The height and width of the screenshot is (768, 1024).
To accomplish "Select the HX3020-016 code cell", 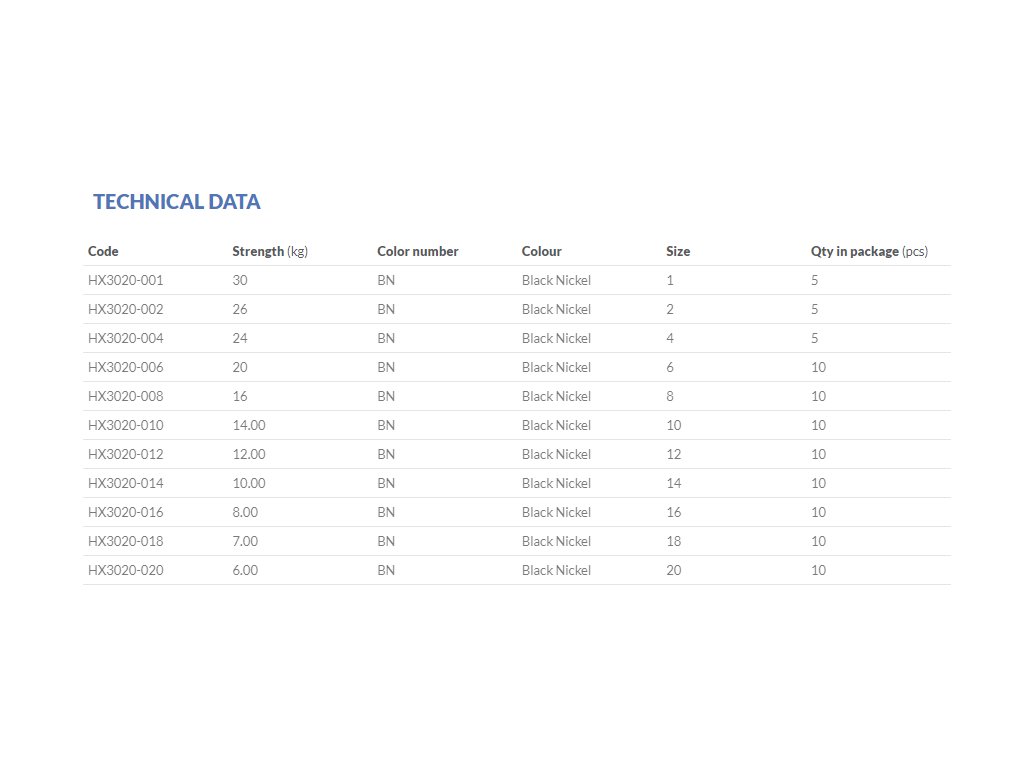I will (125, 512).
